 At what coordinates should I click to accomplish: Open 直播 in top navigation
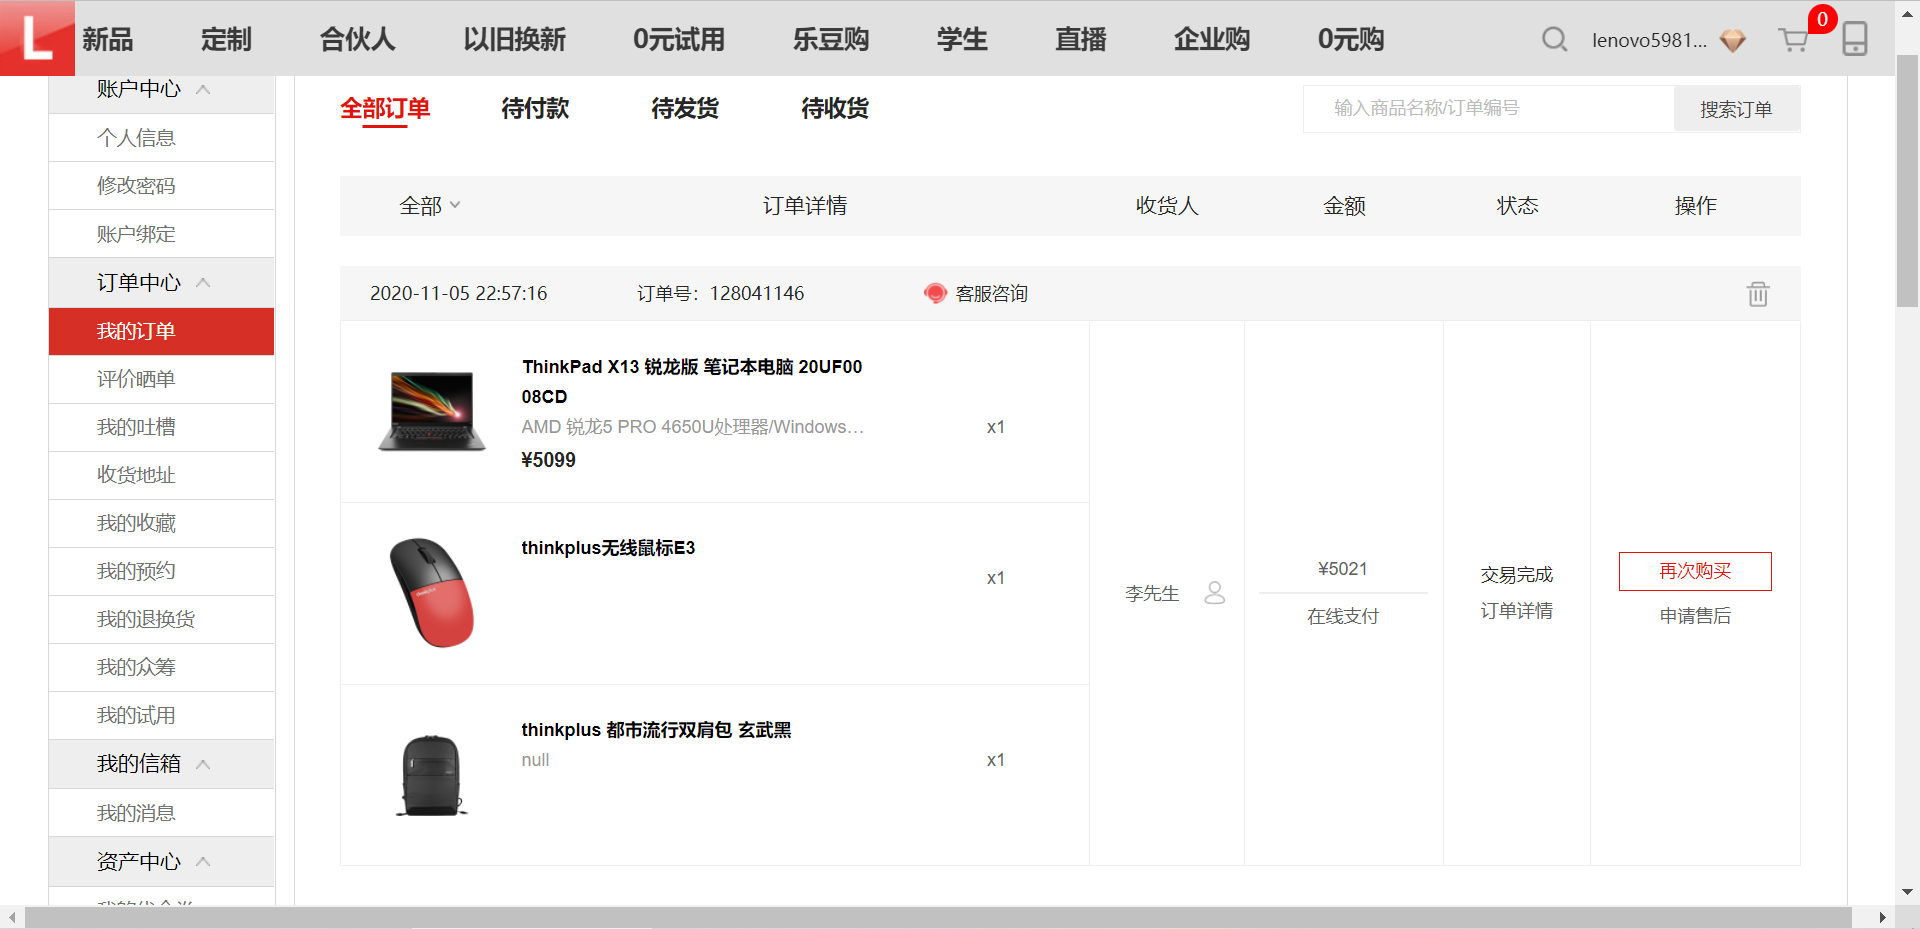1081,39
